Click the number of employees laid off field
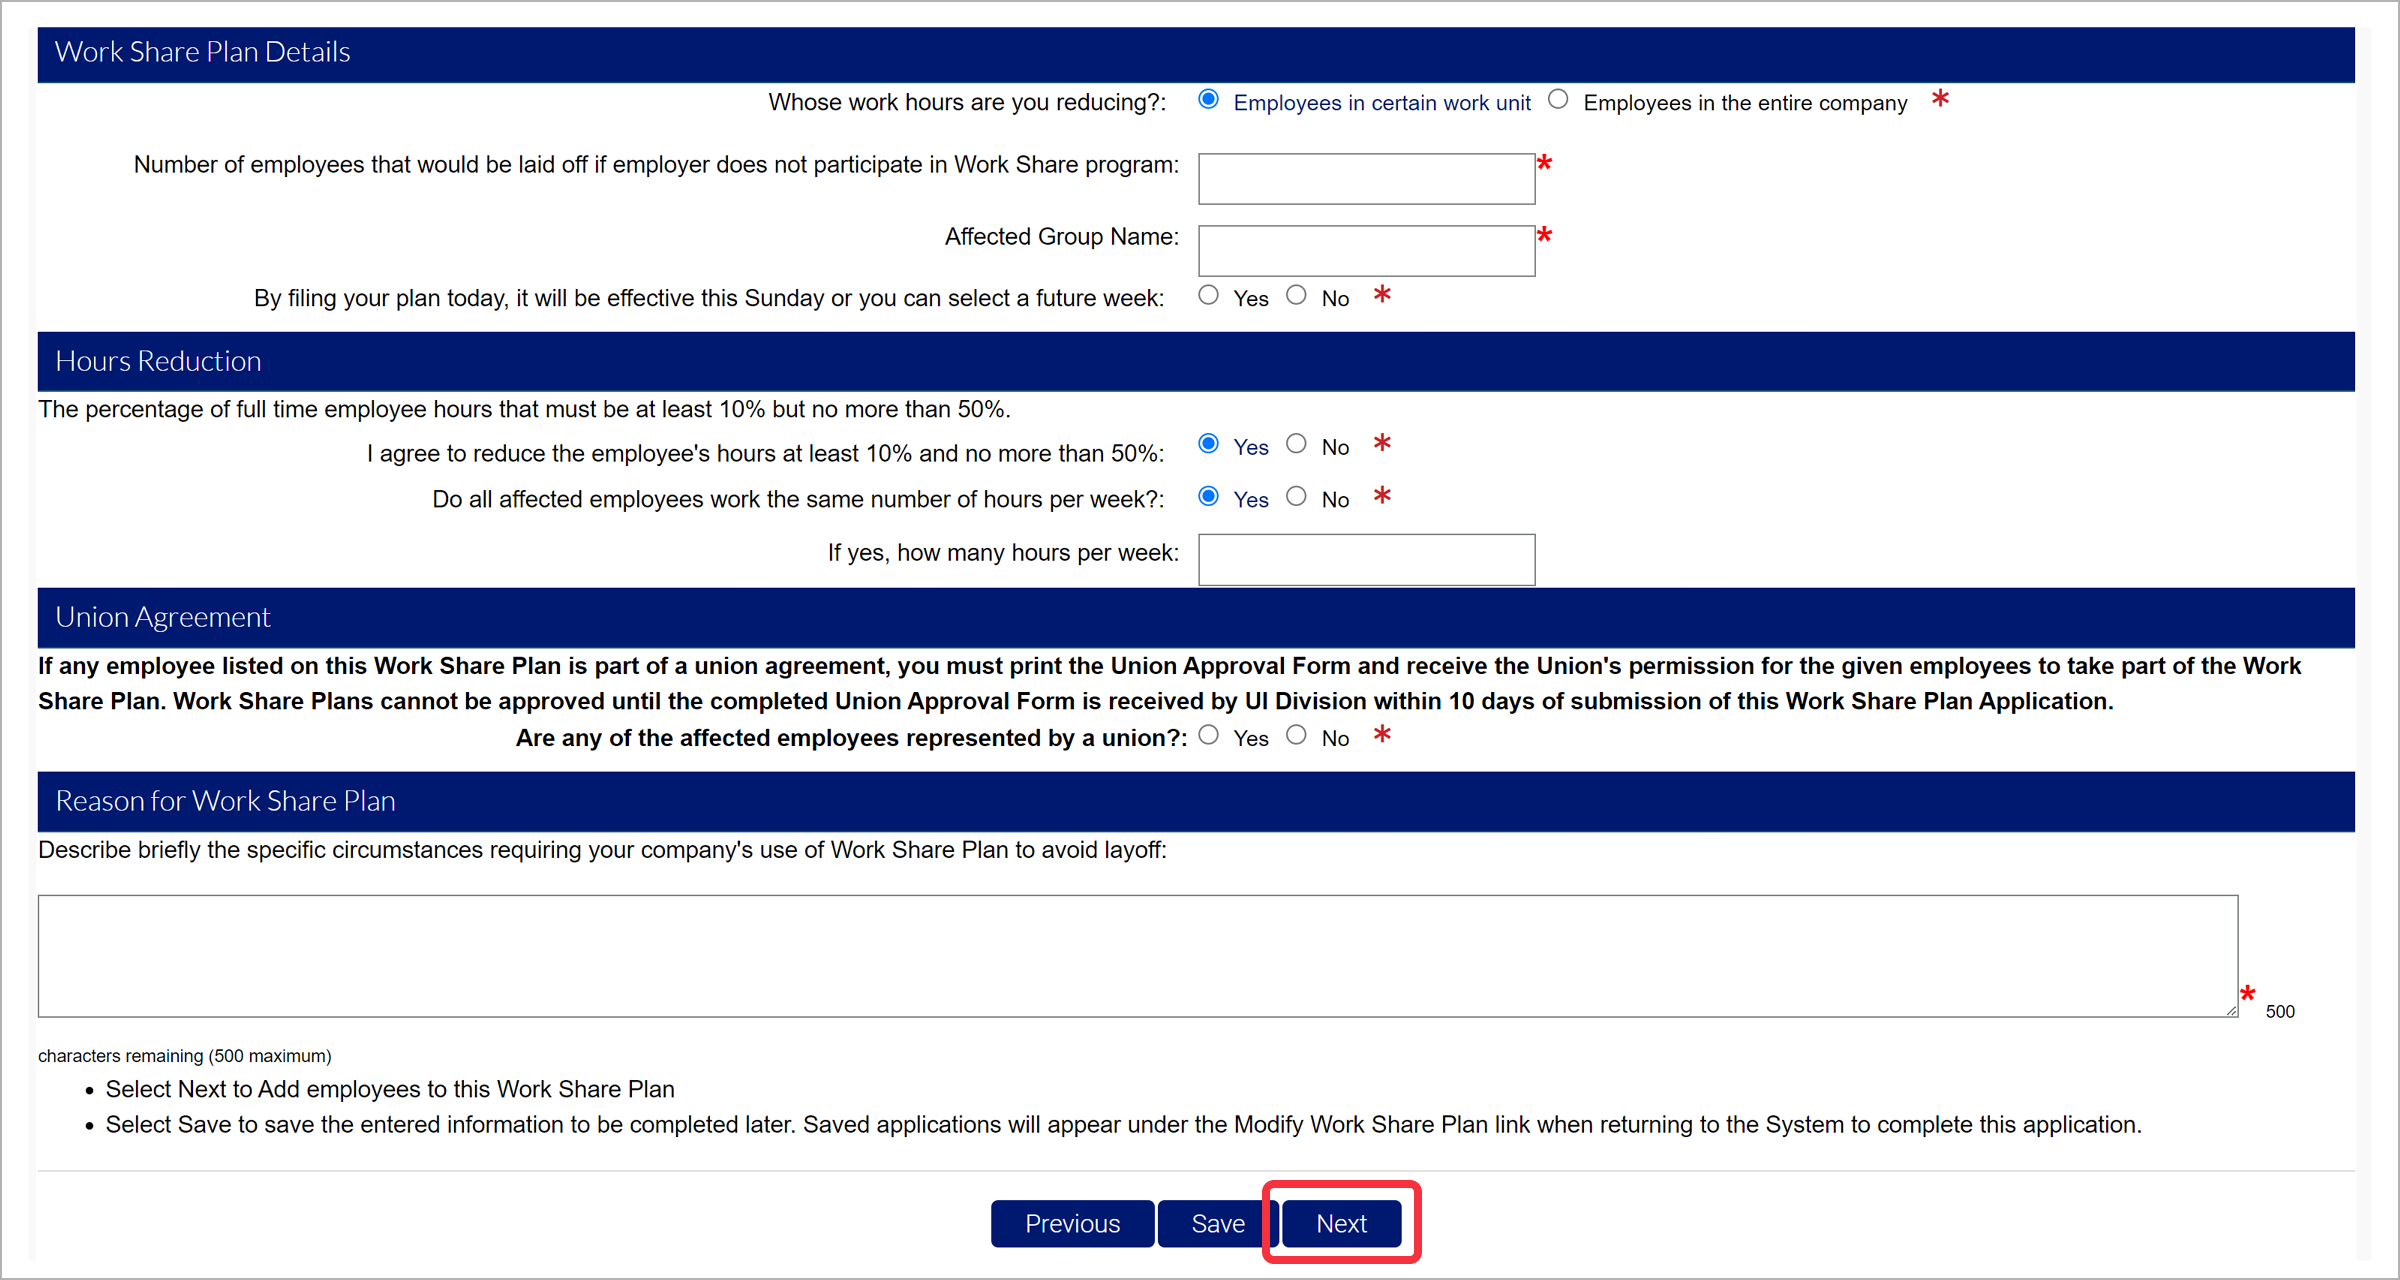Viewport: 2400px width, 1280px height. [x=1366, y=179]
